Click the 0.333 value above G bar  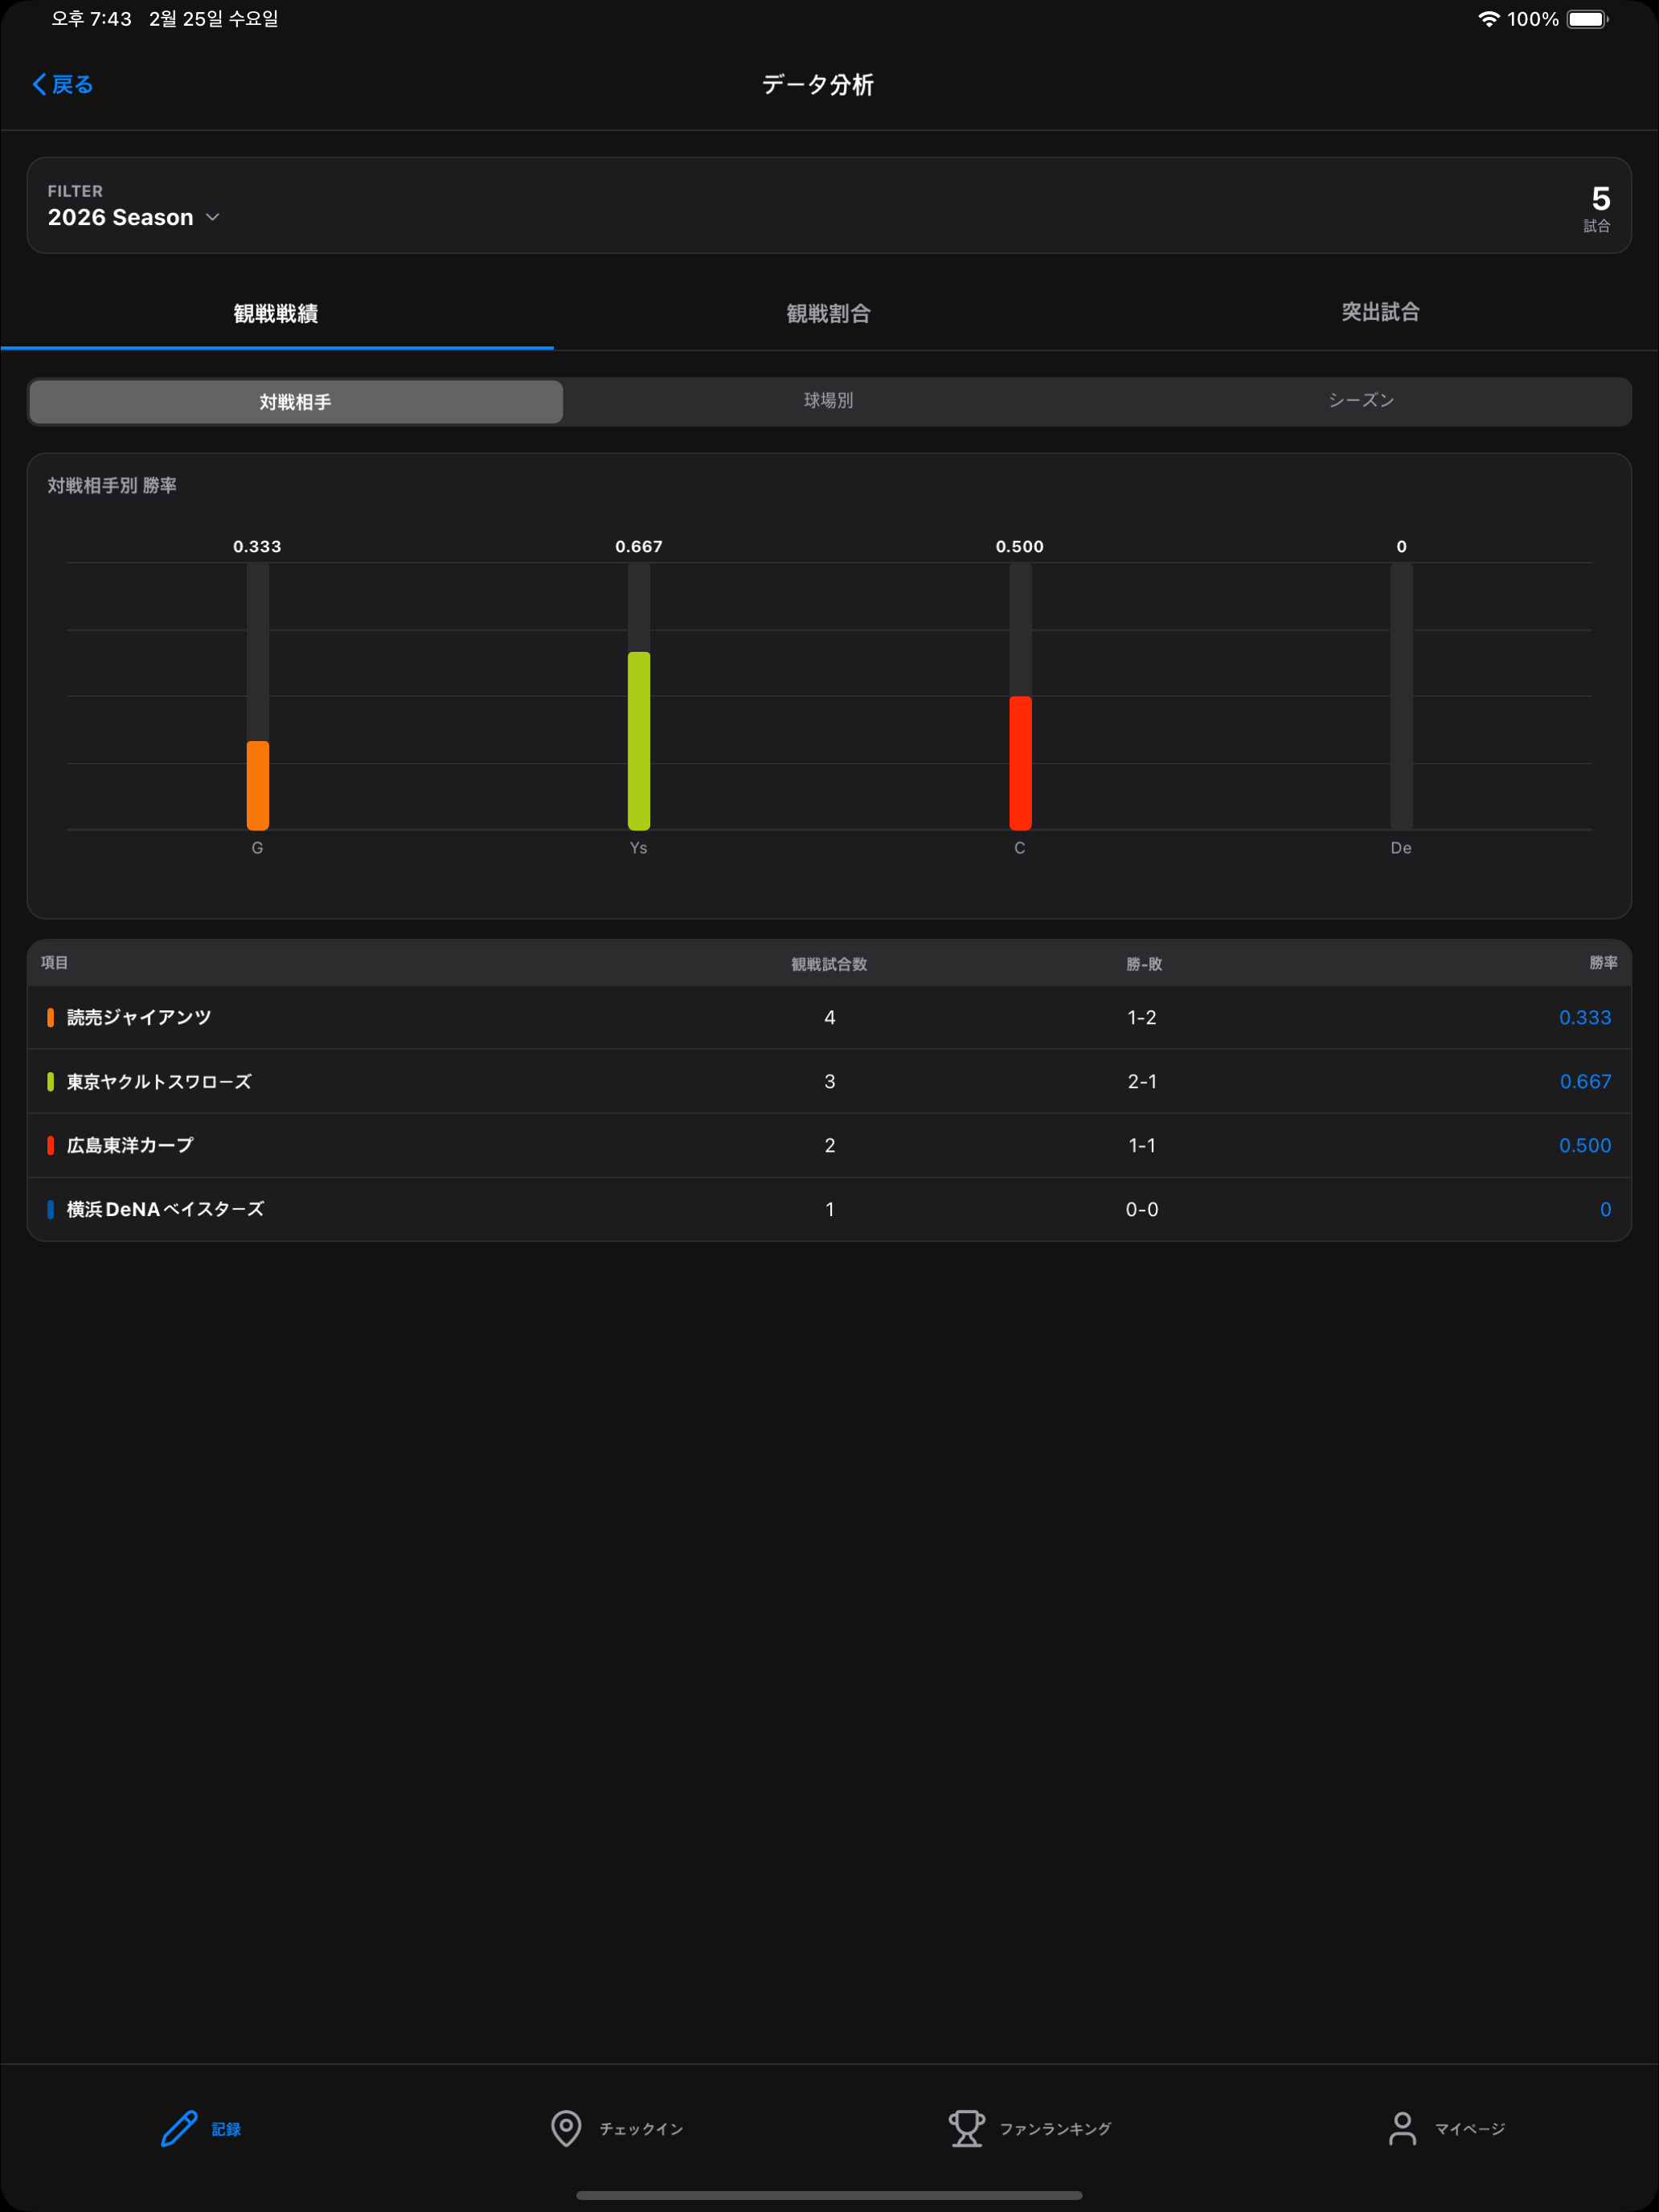(258, 546)
